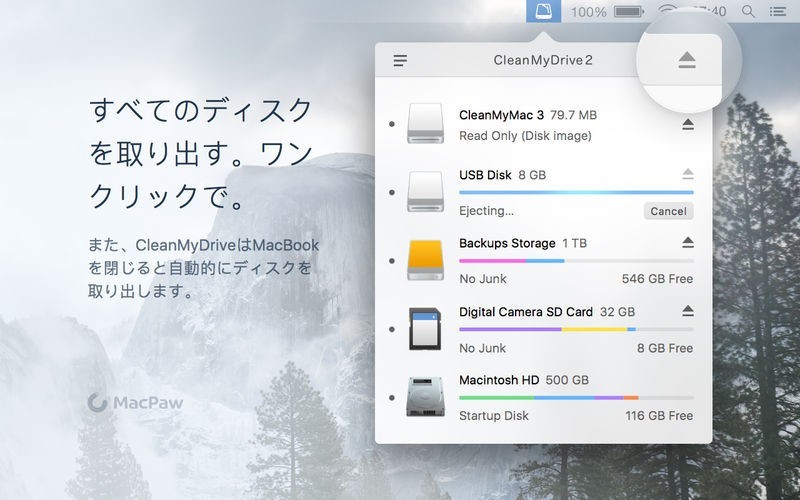The image size is (800, 500).
Task: Cancel ejecting the USB Disk
Action: point(668,211)
